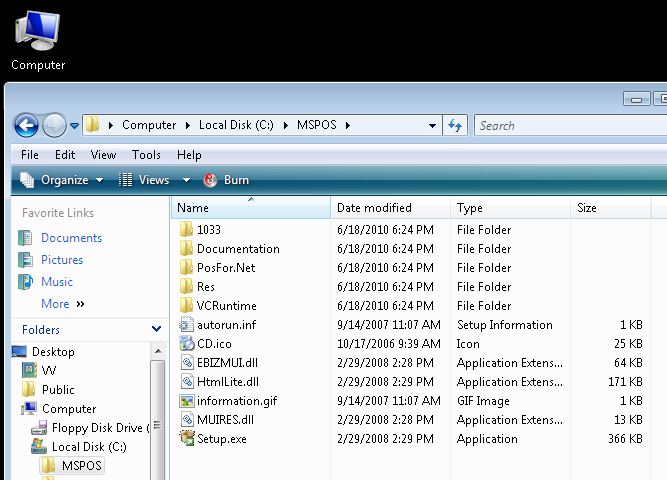Select Desktop in the folder tree
The width and height of the screenshot is (667, 480).
[53, 352]
